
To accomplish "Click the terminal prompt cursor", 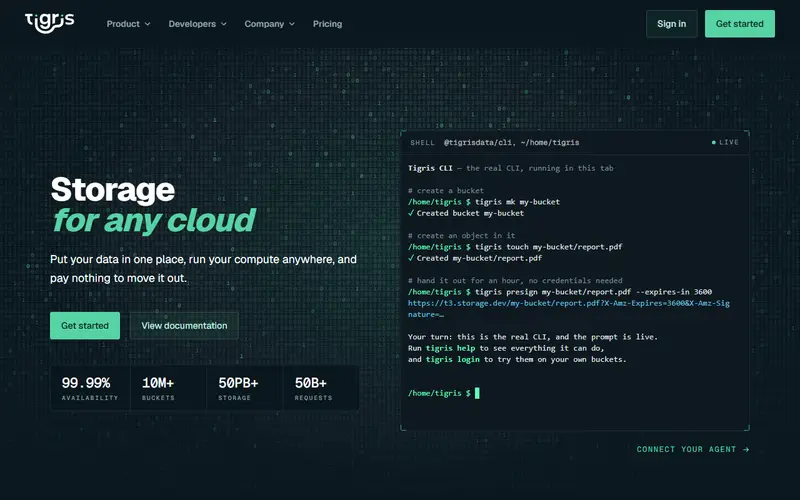I will pos(477,393).
